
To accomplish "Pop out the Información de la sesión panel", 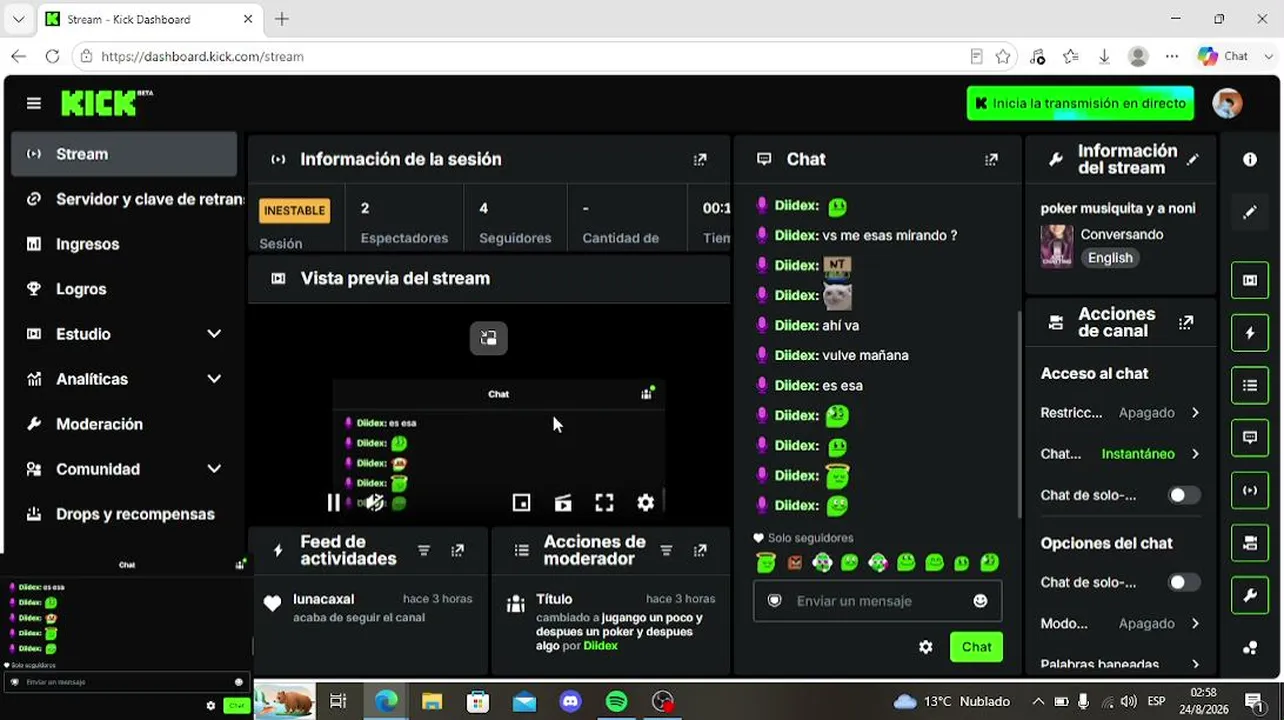I will 700,159.
